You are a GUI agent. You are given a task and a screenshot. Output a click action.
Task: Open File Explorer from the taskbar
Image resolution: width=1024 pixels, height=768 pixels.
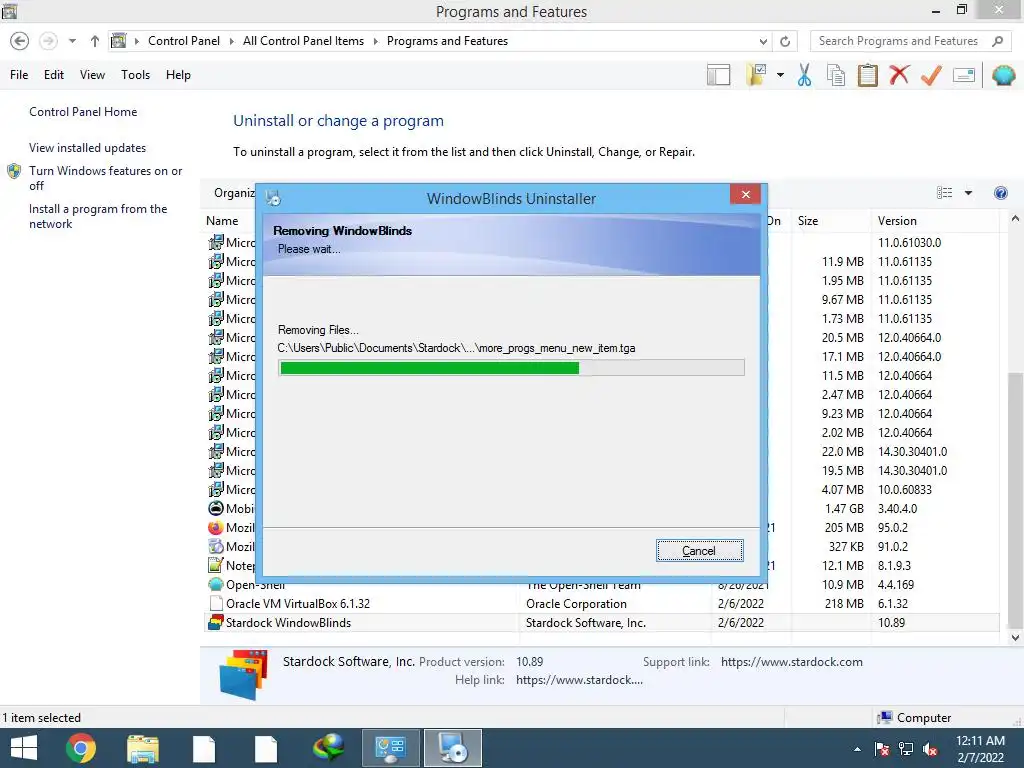(x=143, y=748)
